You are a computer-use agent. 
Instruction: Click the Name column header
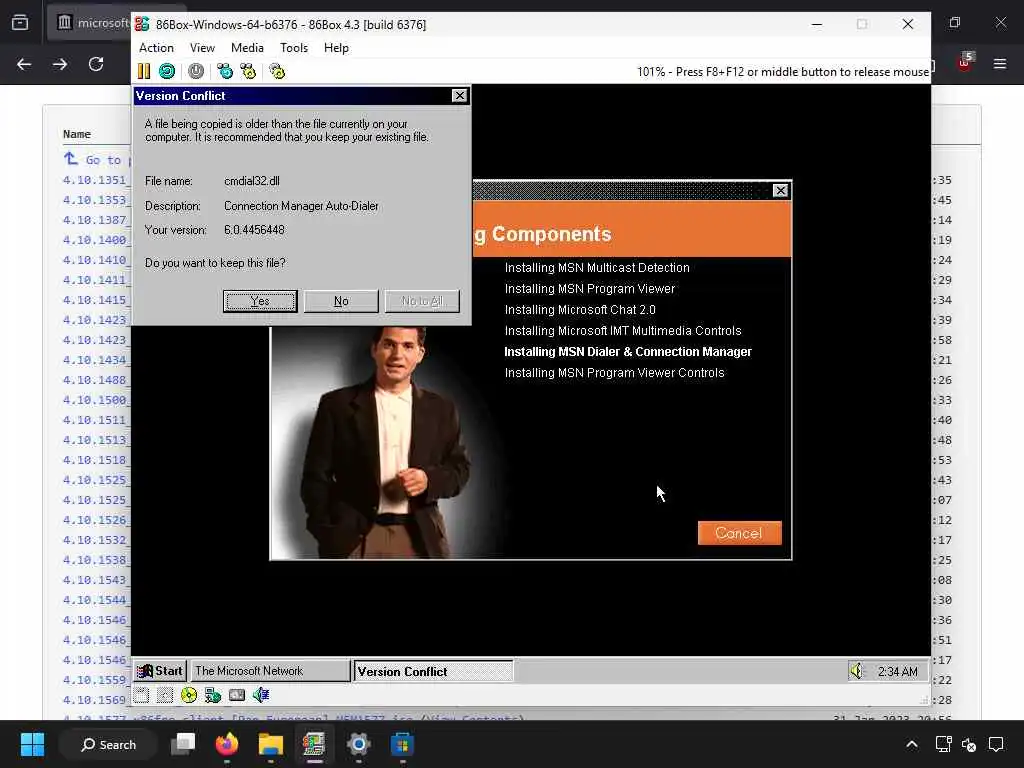[76, 134]
